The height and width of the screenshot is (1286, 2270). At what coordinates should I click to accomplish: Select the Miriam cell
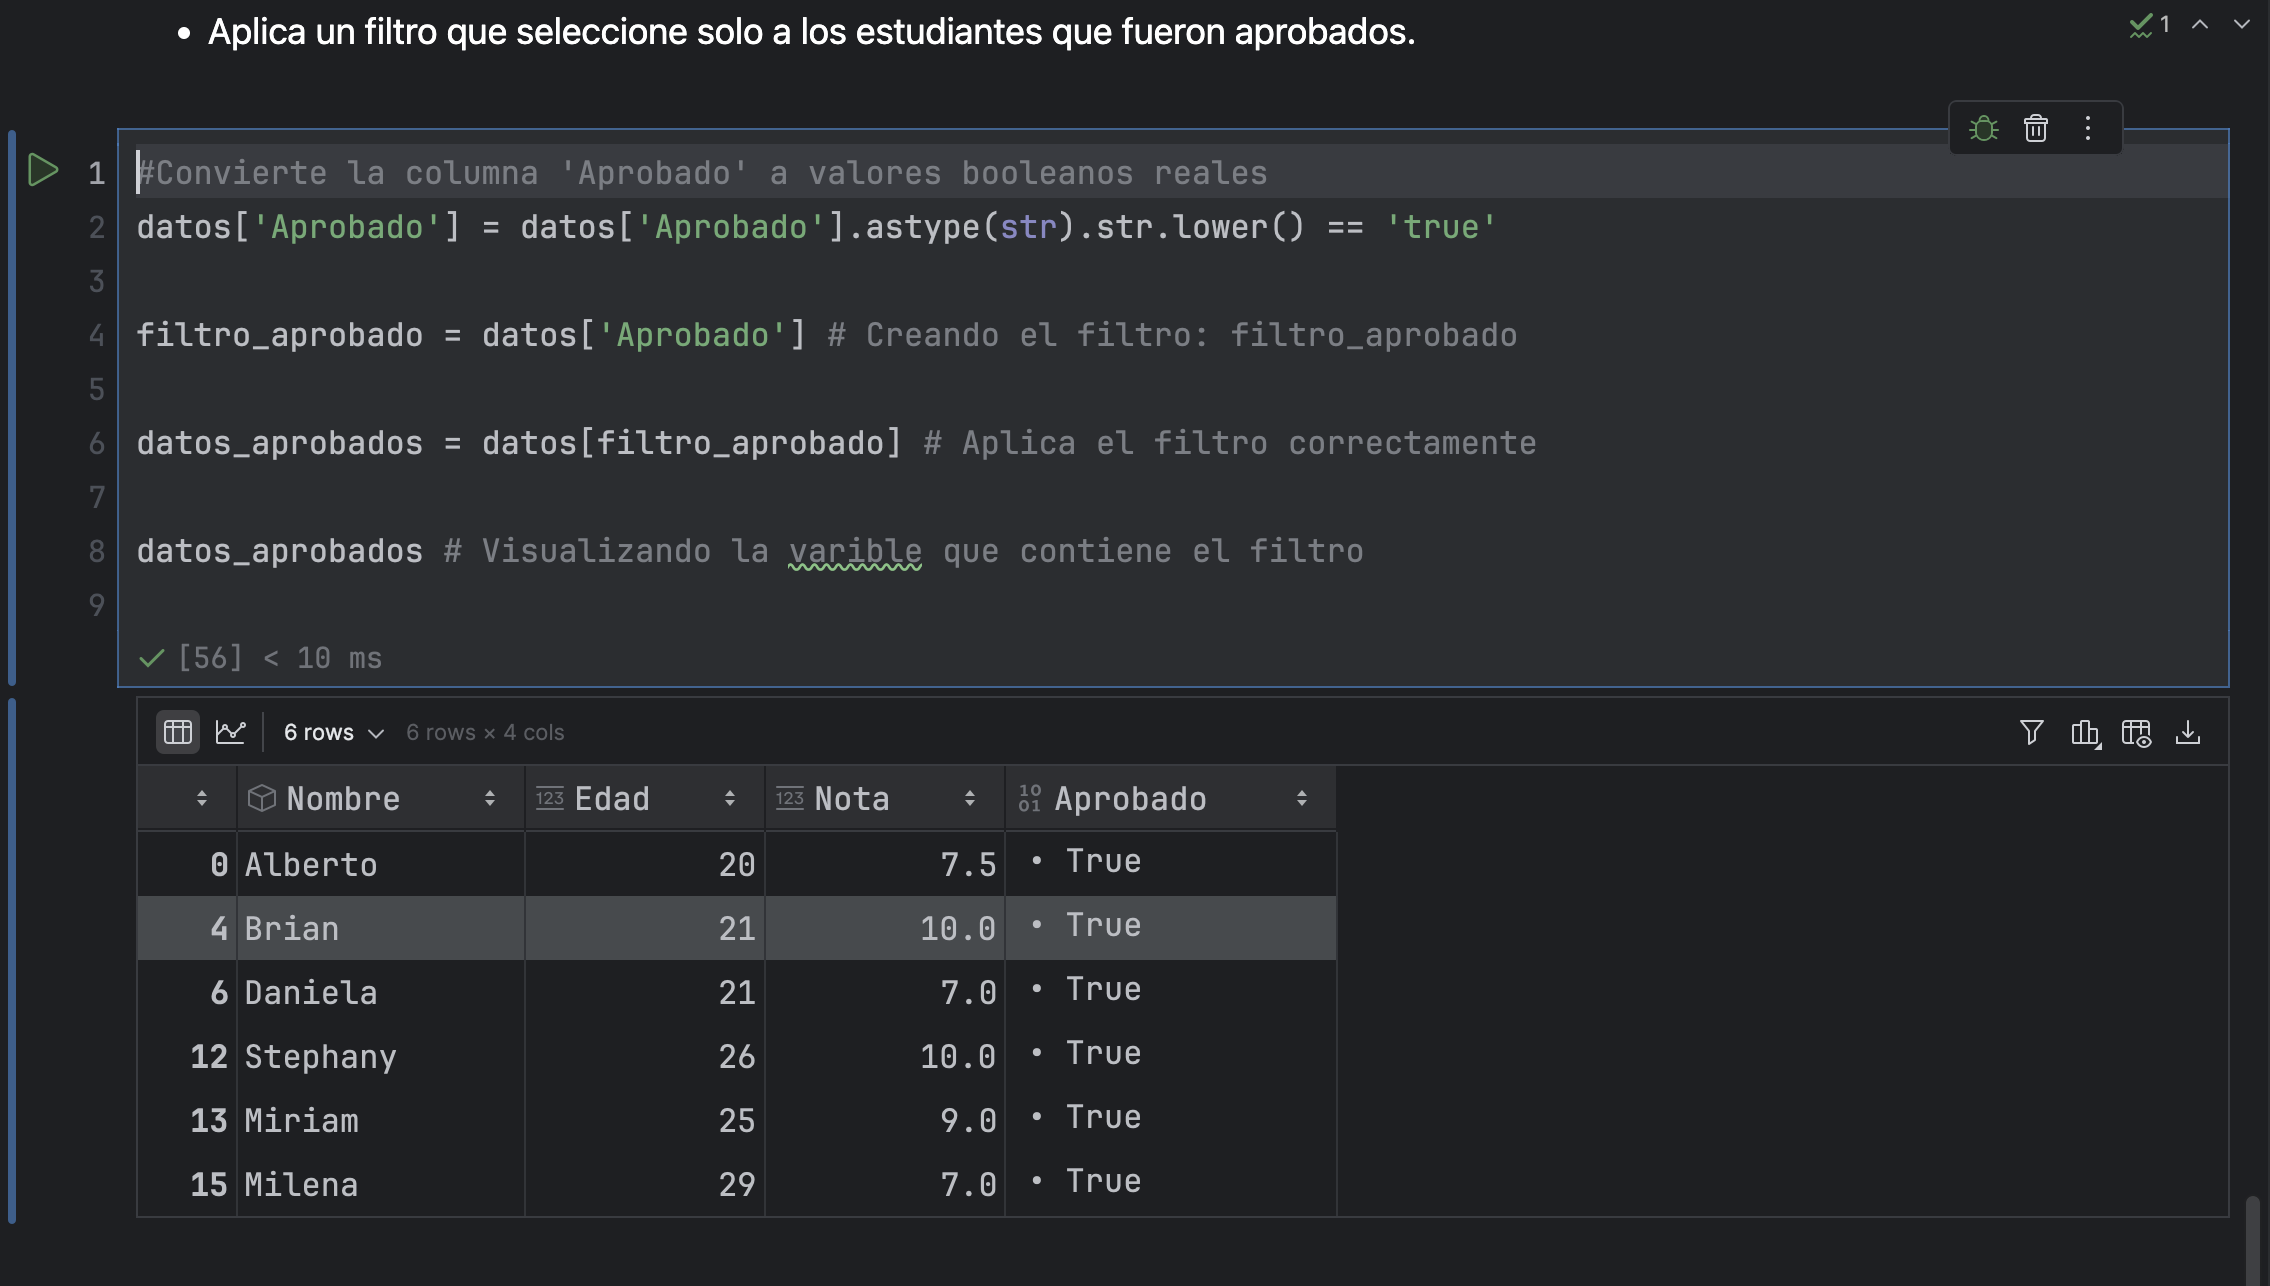[381, 1120]
